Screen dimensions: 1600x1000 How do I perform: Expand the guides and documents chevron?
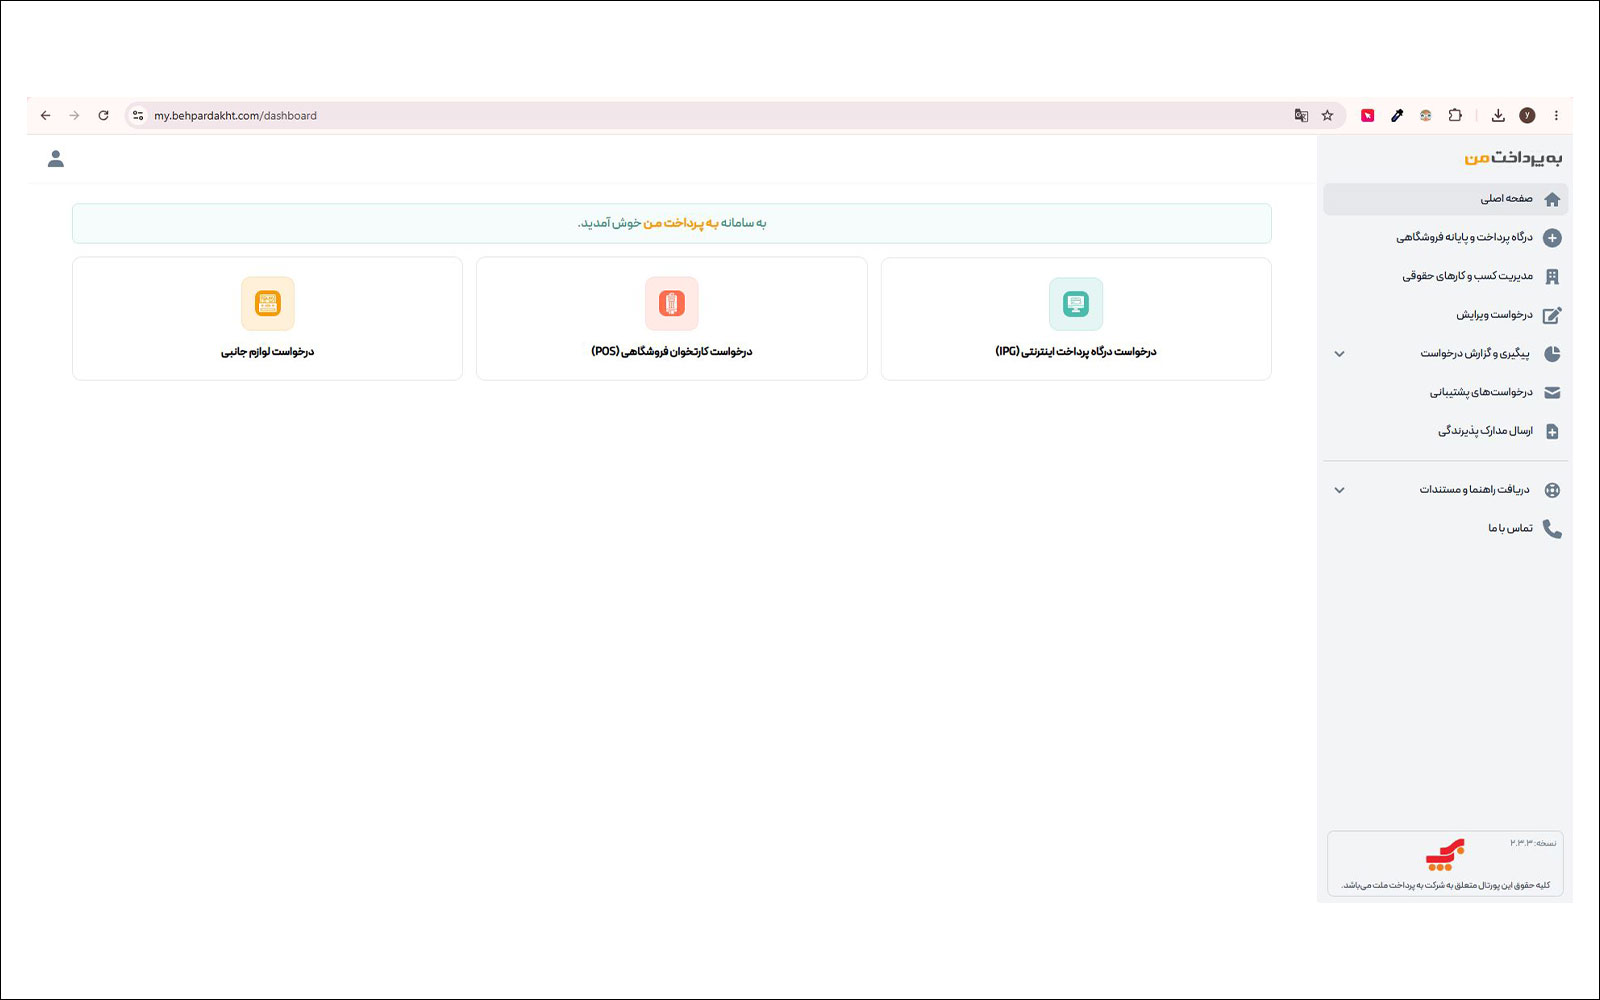click(1340, 490)
